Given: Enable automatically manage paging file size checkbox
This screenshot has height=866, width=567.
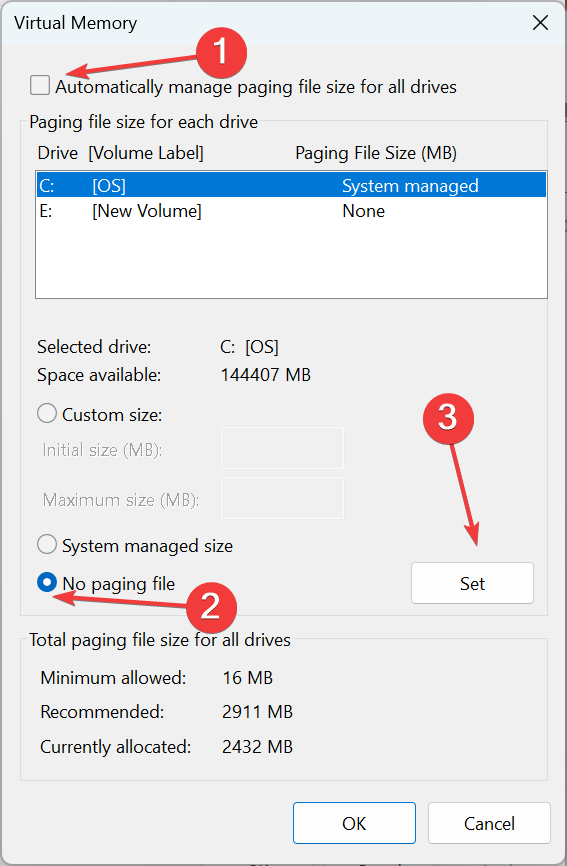Looking at the screenshot, I should click(x=40, y=86).
